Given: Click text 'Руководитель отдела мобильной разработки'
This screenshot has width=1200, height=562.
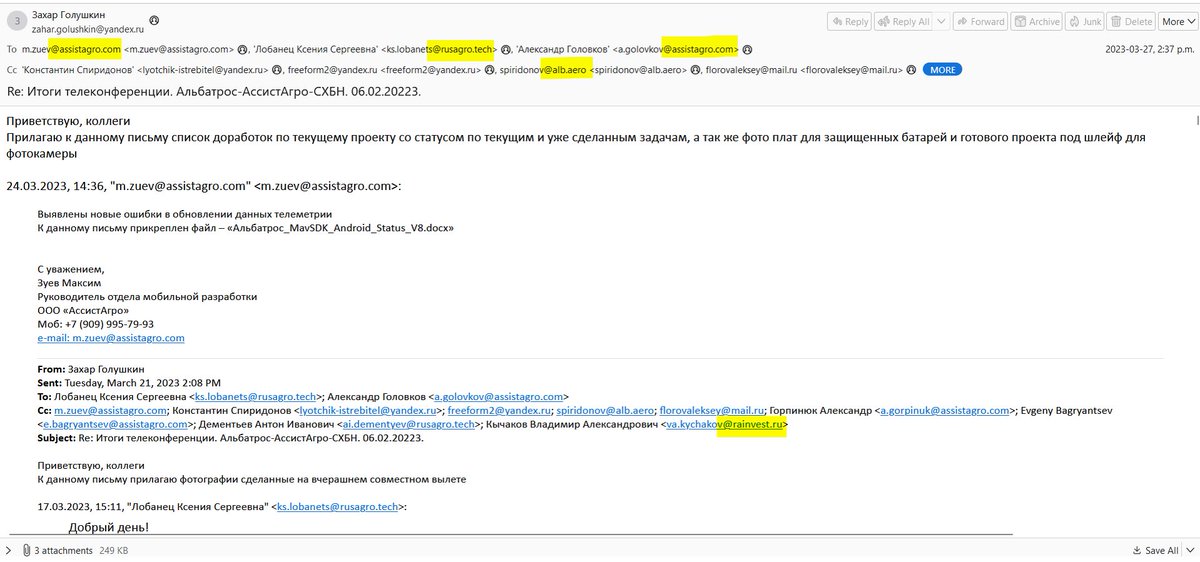Looking at the screenshot, I should point(147,296).
